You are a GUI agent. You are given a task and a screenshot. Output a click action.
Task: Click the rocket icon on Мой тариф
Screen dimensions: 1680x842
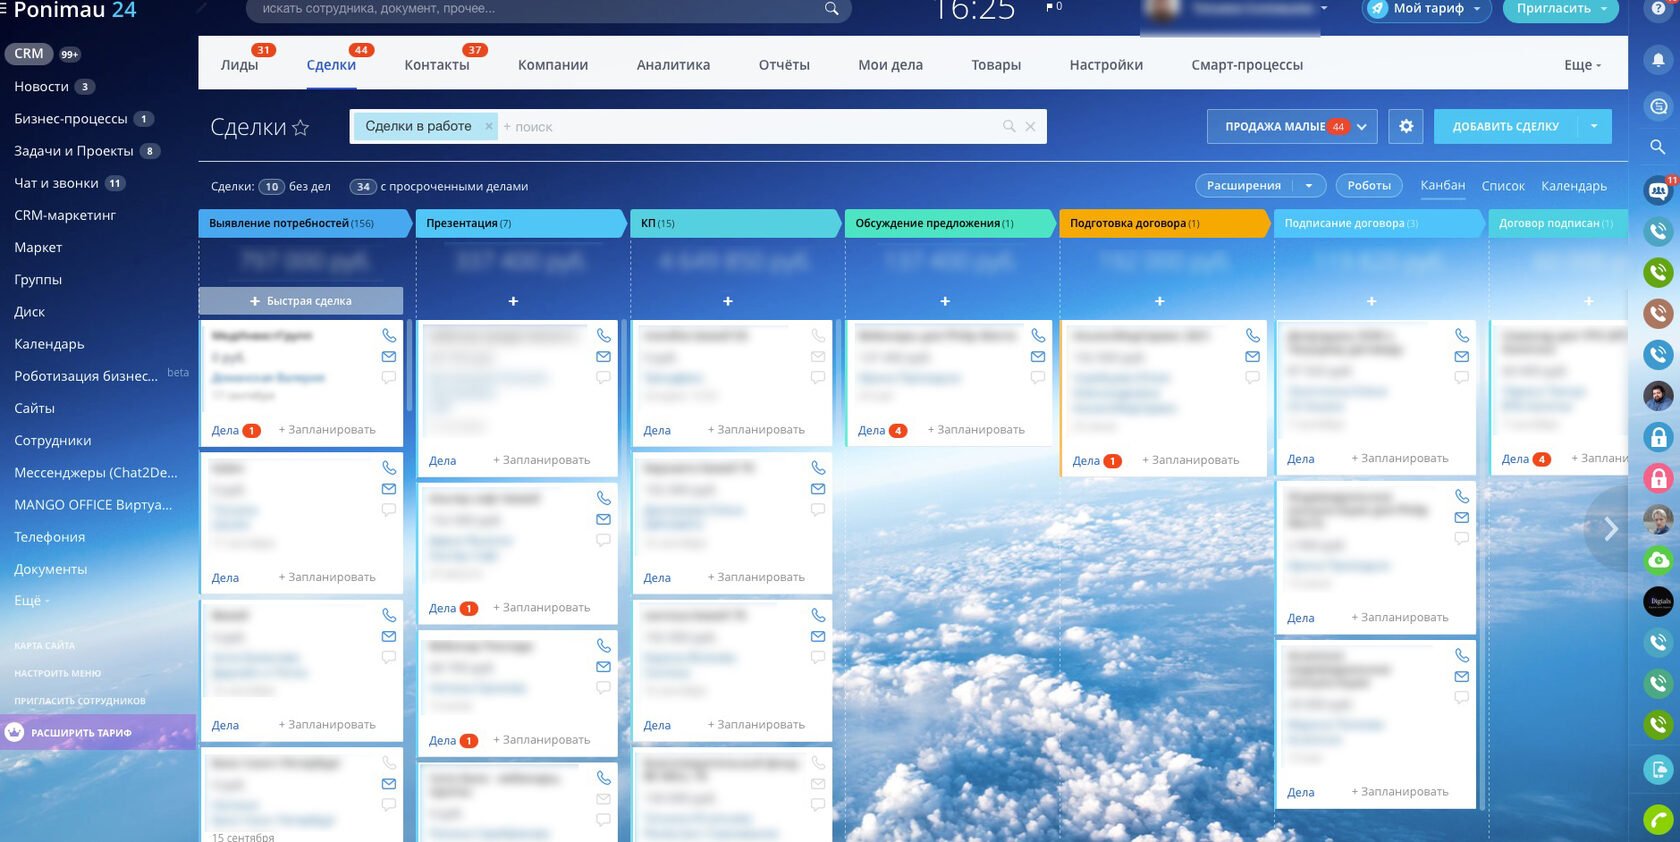coord(1378,8)
